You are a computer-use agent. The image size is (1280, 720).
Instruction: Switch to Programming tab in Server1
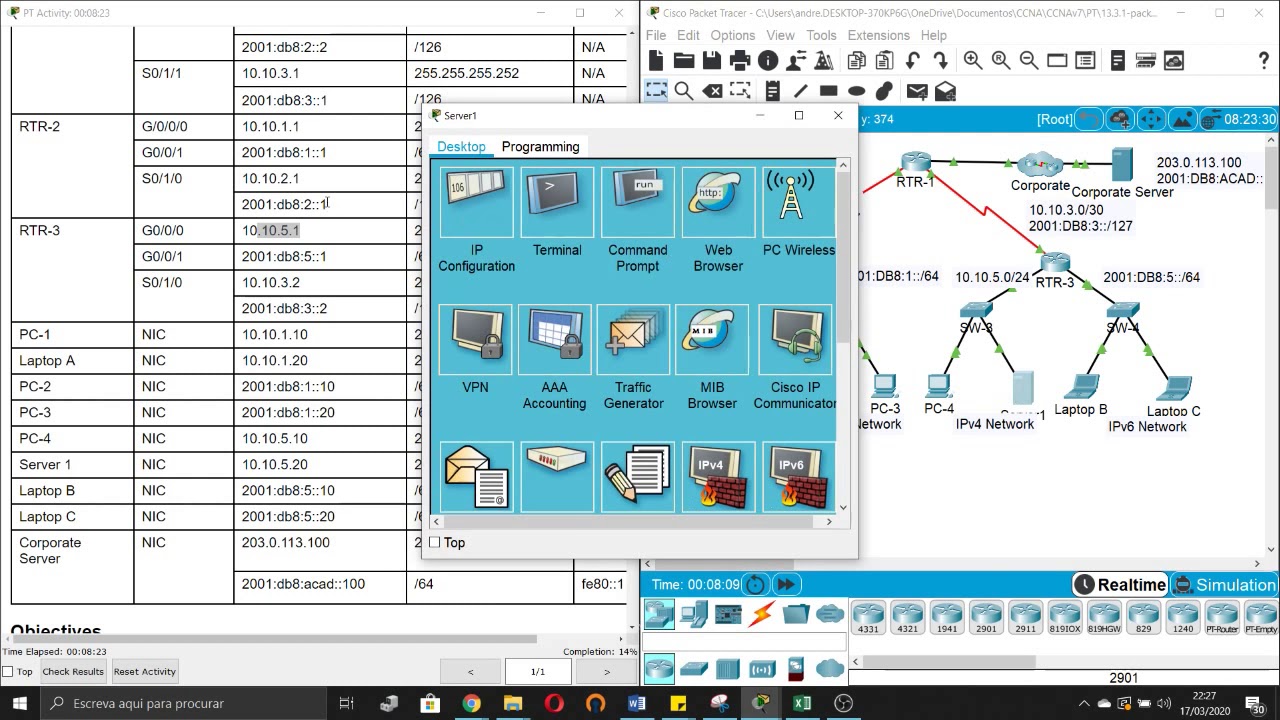click(540, 147)
